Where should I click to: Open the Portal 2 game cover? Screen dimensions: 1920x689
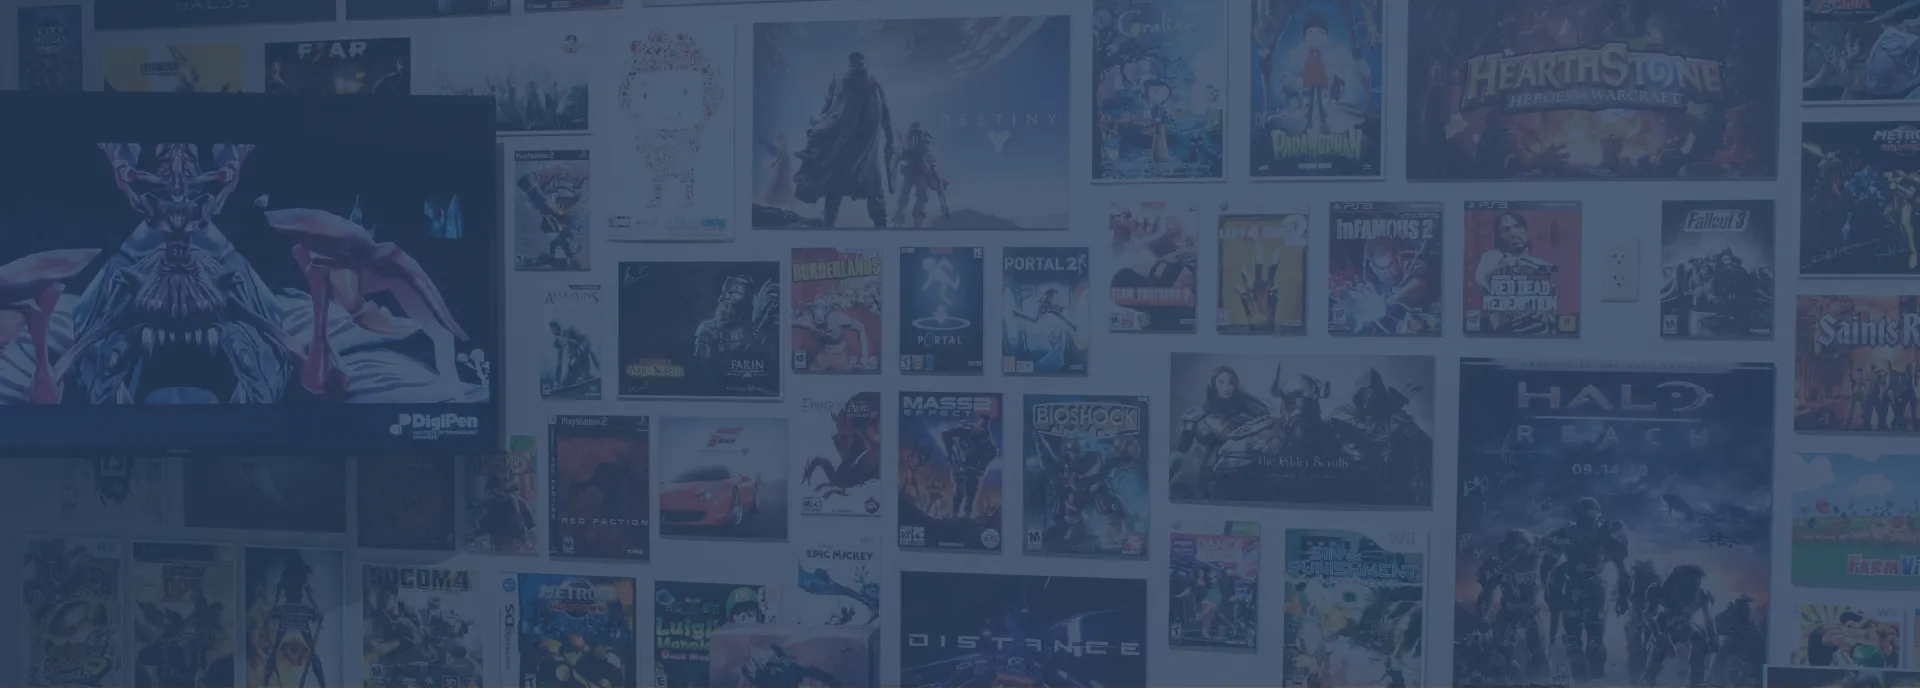(1045, 311)
